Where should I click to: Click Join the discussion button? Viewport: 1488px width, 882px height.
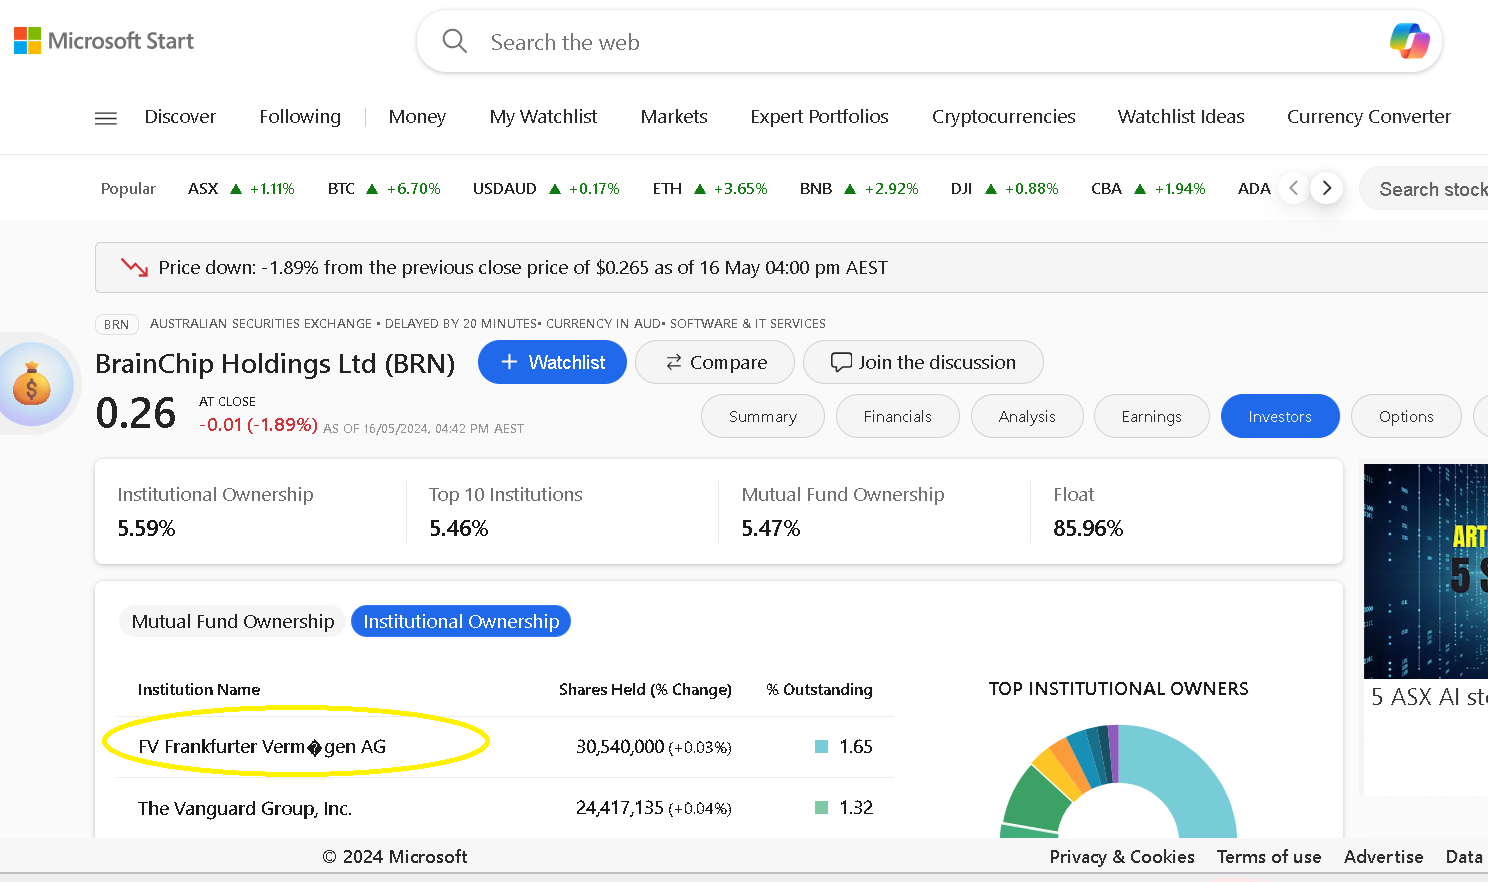click(923, 362)
